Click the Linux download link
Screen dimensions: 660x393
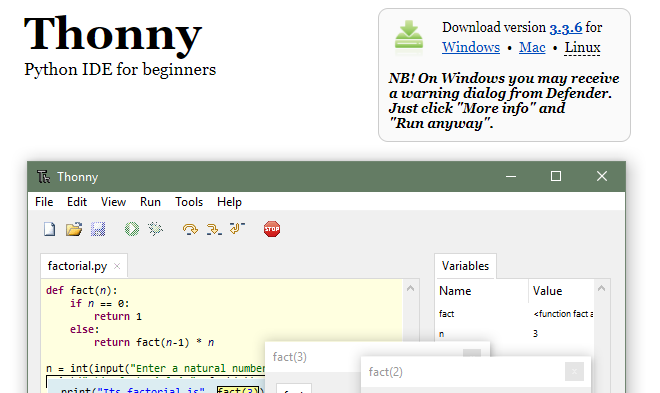583,48
